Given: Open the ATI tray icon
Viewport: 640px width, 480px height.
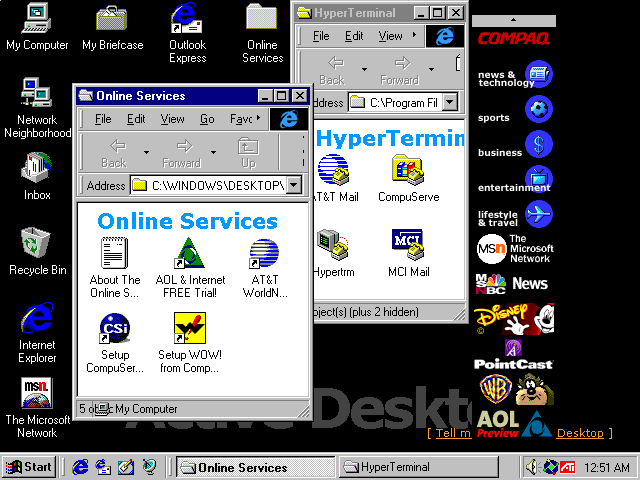Looking at the screenshot, I should coord(568,467).
